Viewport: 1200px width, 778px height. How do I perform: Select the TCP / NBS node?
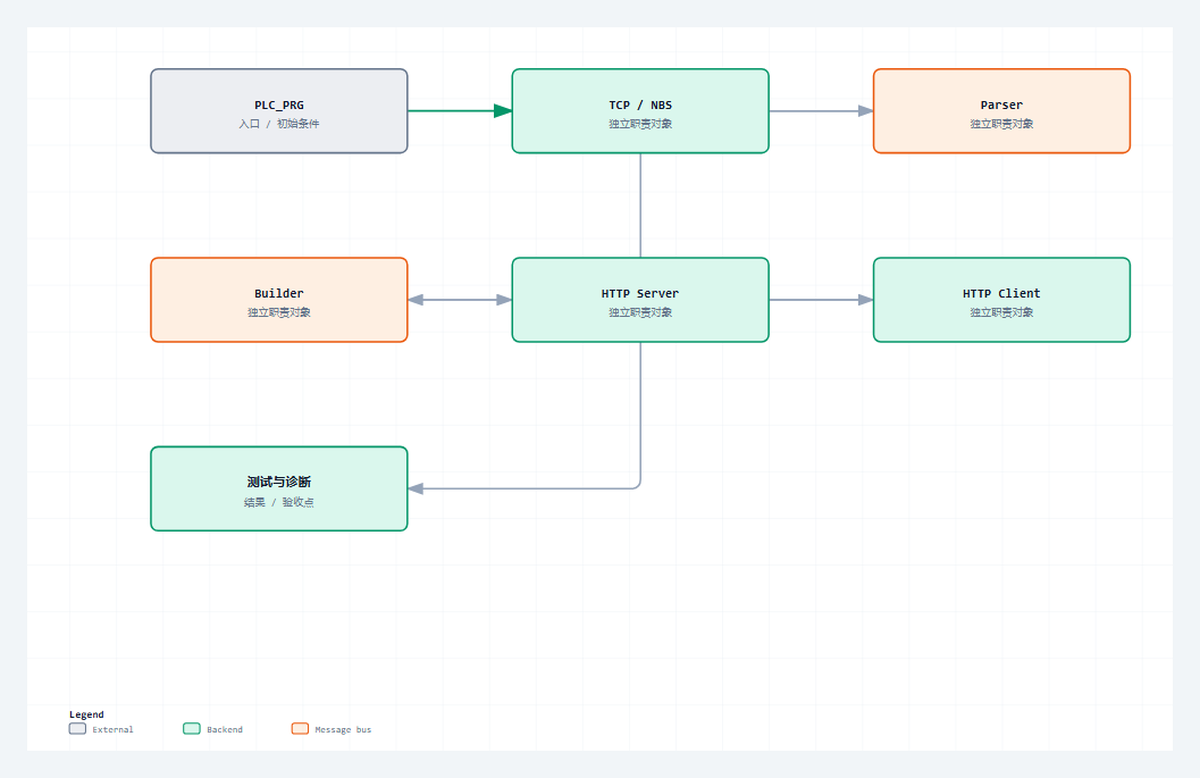(640, 111)
